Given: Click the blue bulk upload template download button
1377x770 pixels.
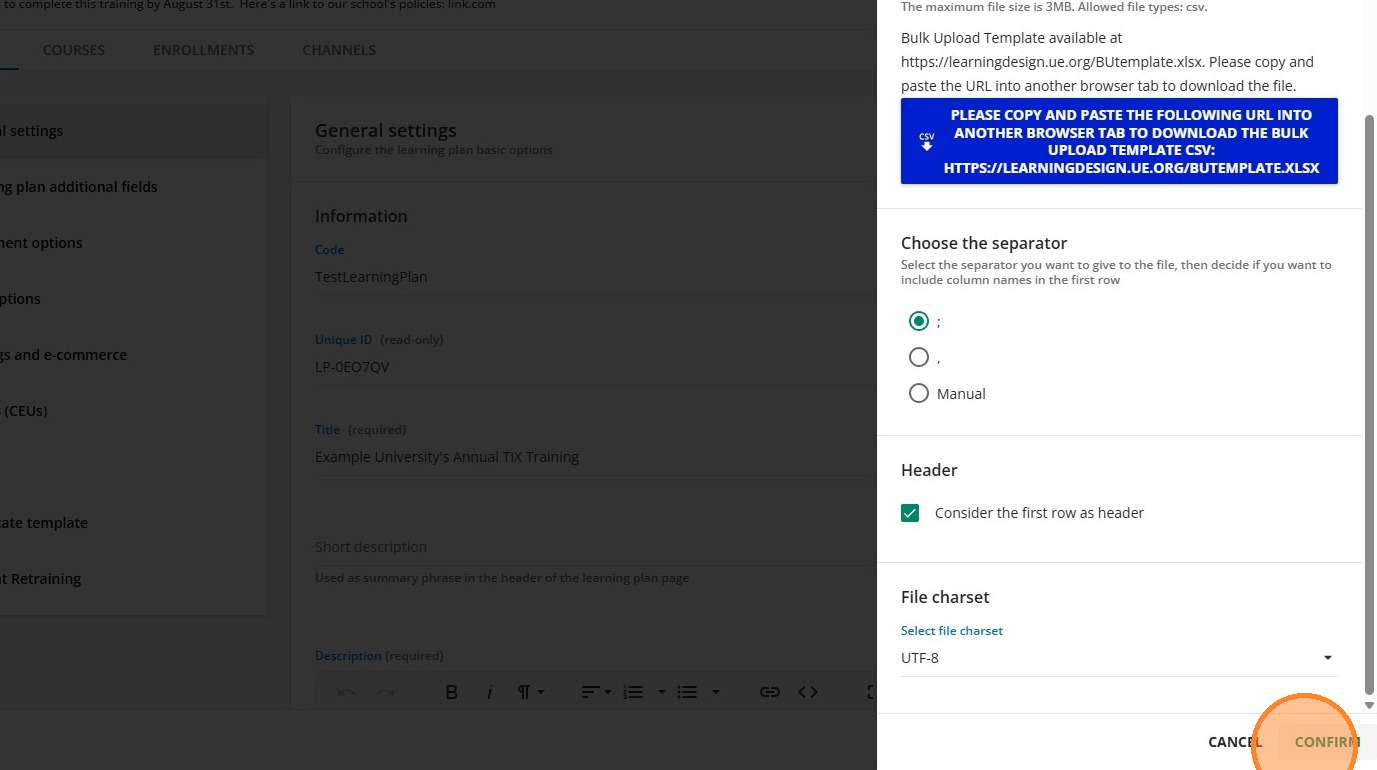Looking at the screenshot, I should tap(1119, 141).
